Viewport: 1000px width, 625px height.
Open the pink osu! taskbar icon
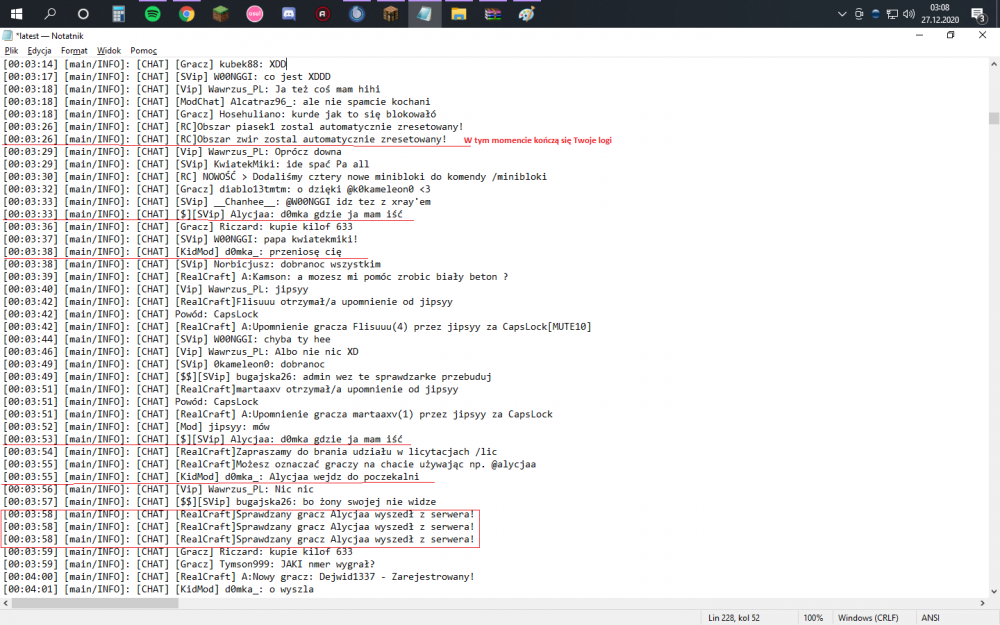click(x=255, y=14)
